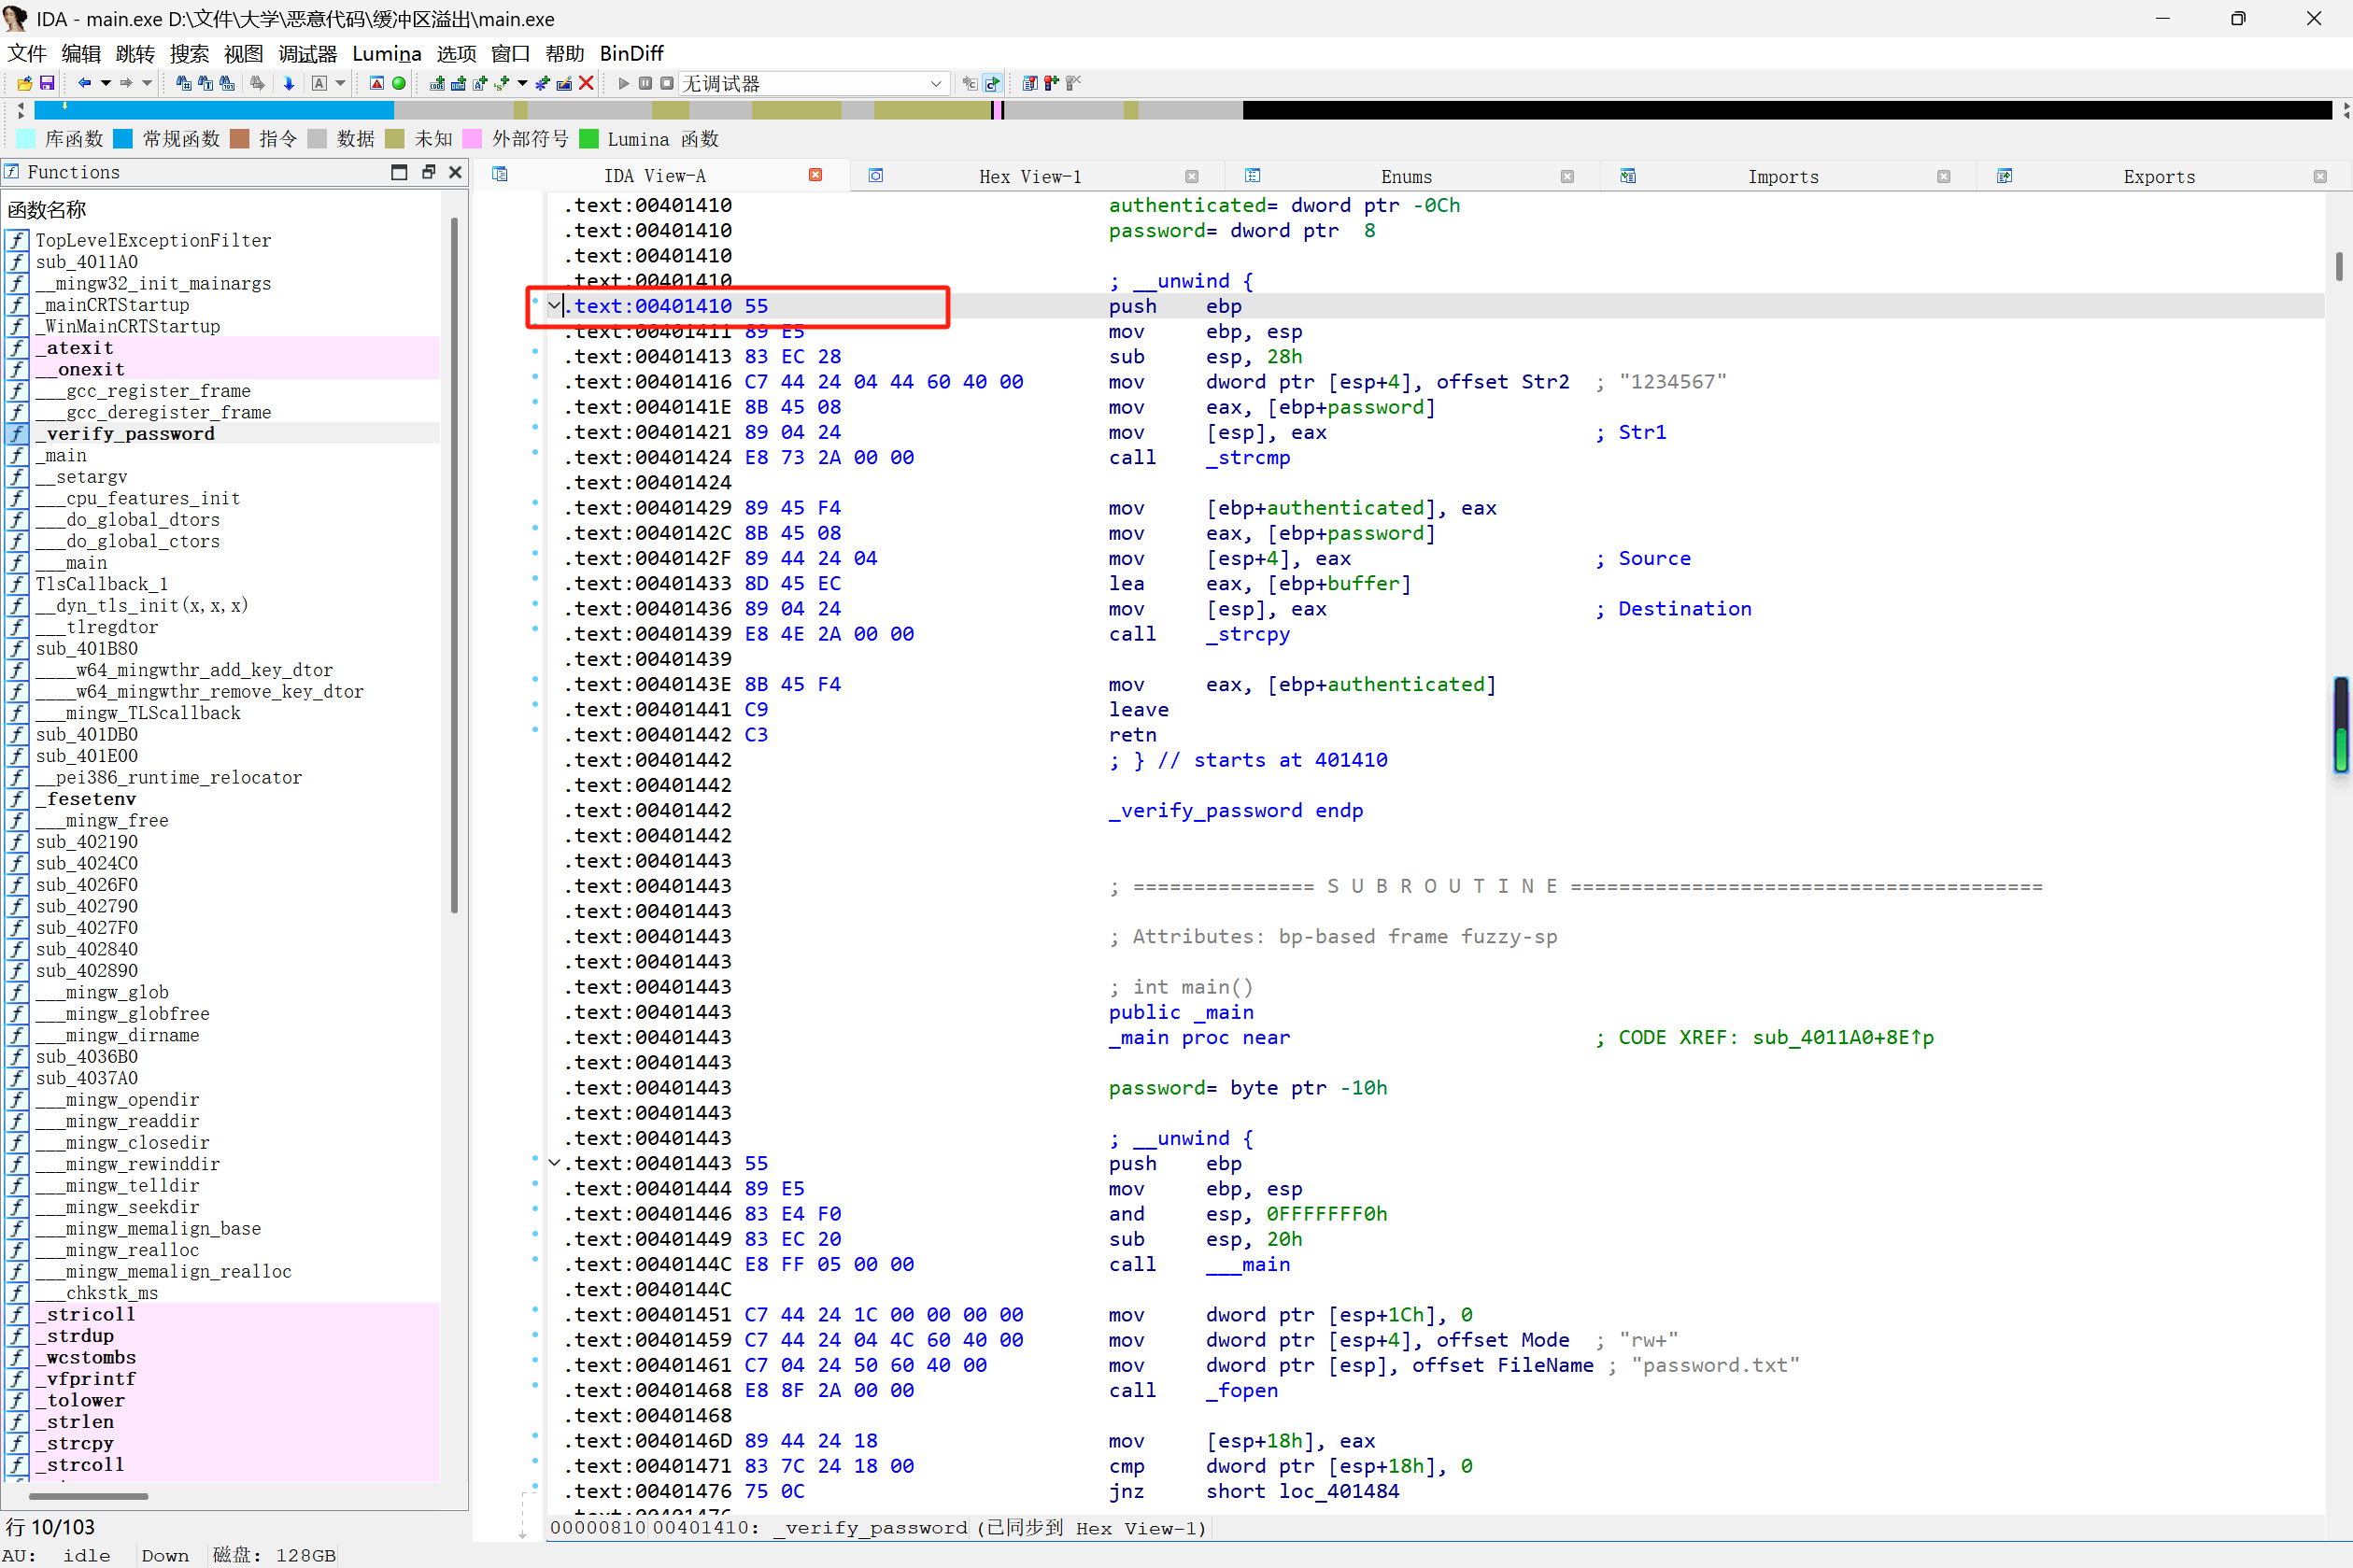Image resolution: width=2353 pixels, height=1568 pixels.
Task: Switch to the Imports tab
Action: tap(1782, 177)
